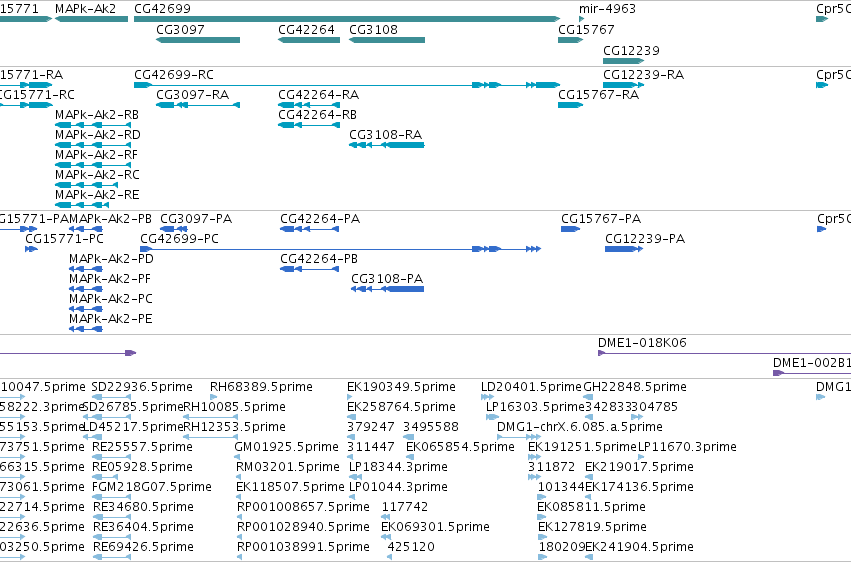
Task: Open EST EK118507.5prime
Action: pyautogui.click(x=239, y=497)
